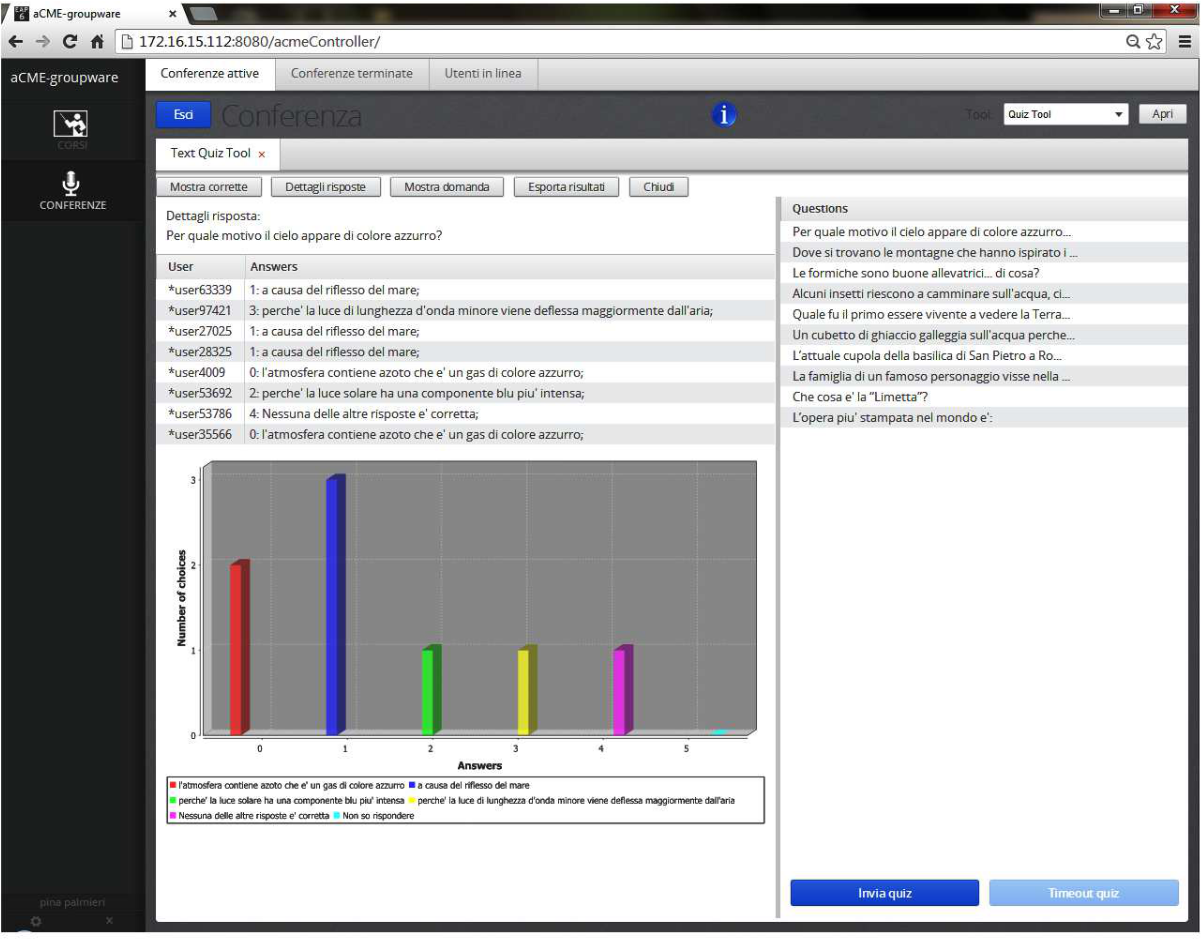The image size is (1201, 939).
Task: Open the Utenti in linea tab
Action: 482,73
